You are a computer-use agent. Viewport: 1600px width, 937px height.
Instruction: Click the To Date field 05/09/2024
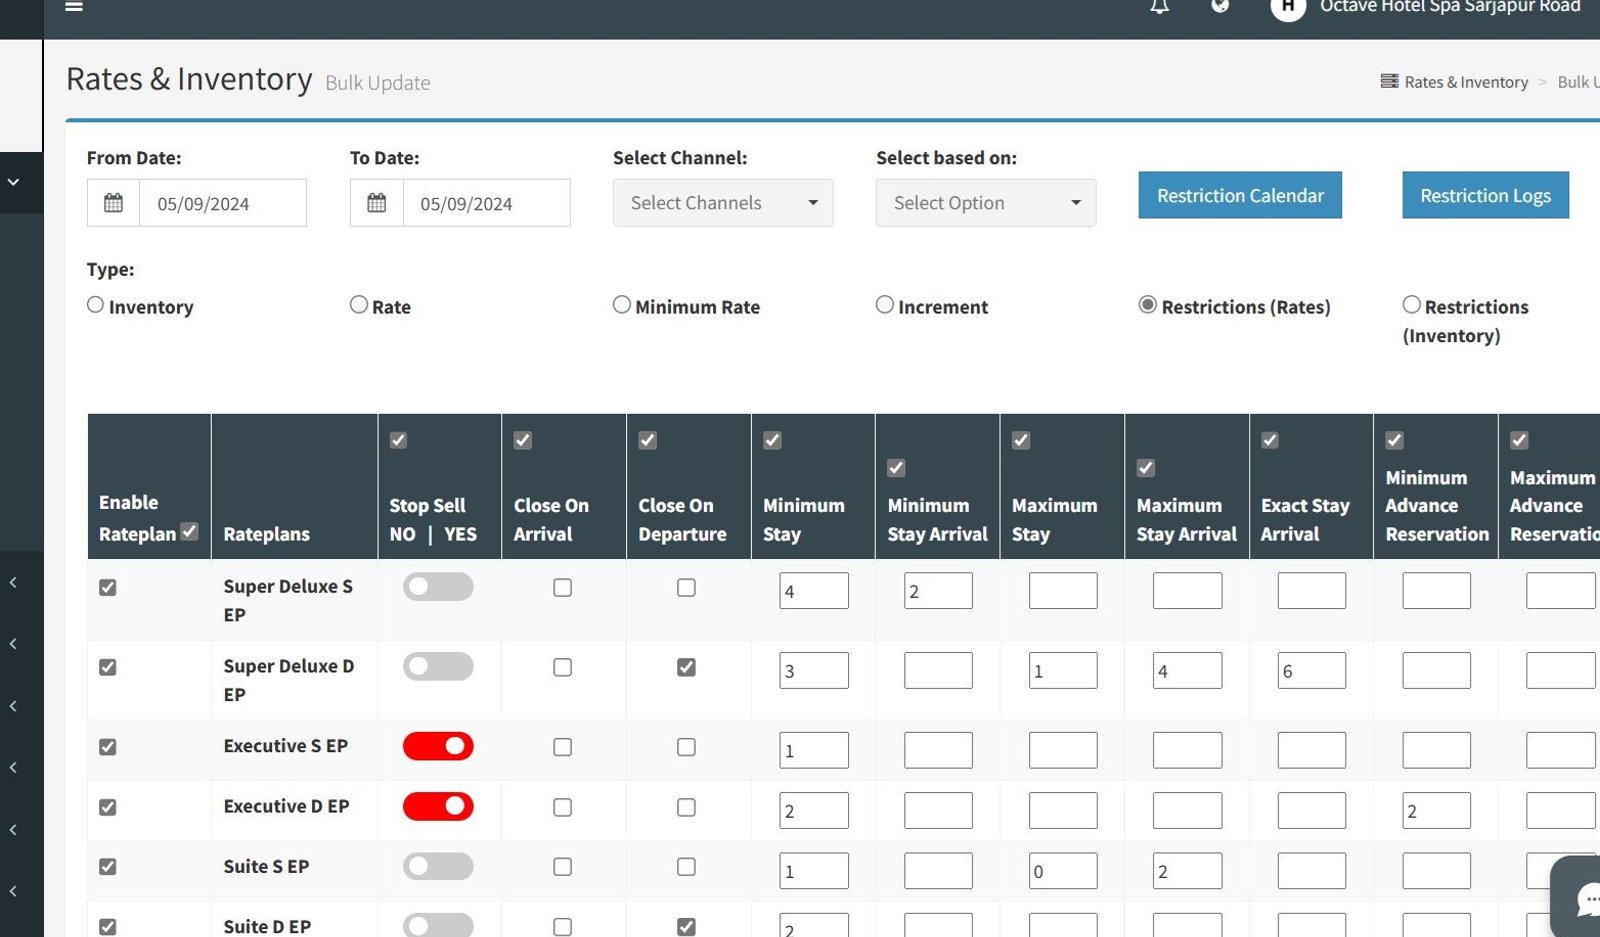[487, 203]
